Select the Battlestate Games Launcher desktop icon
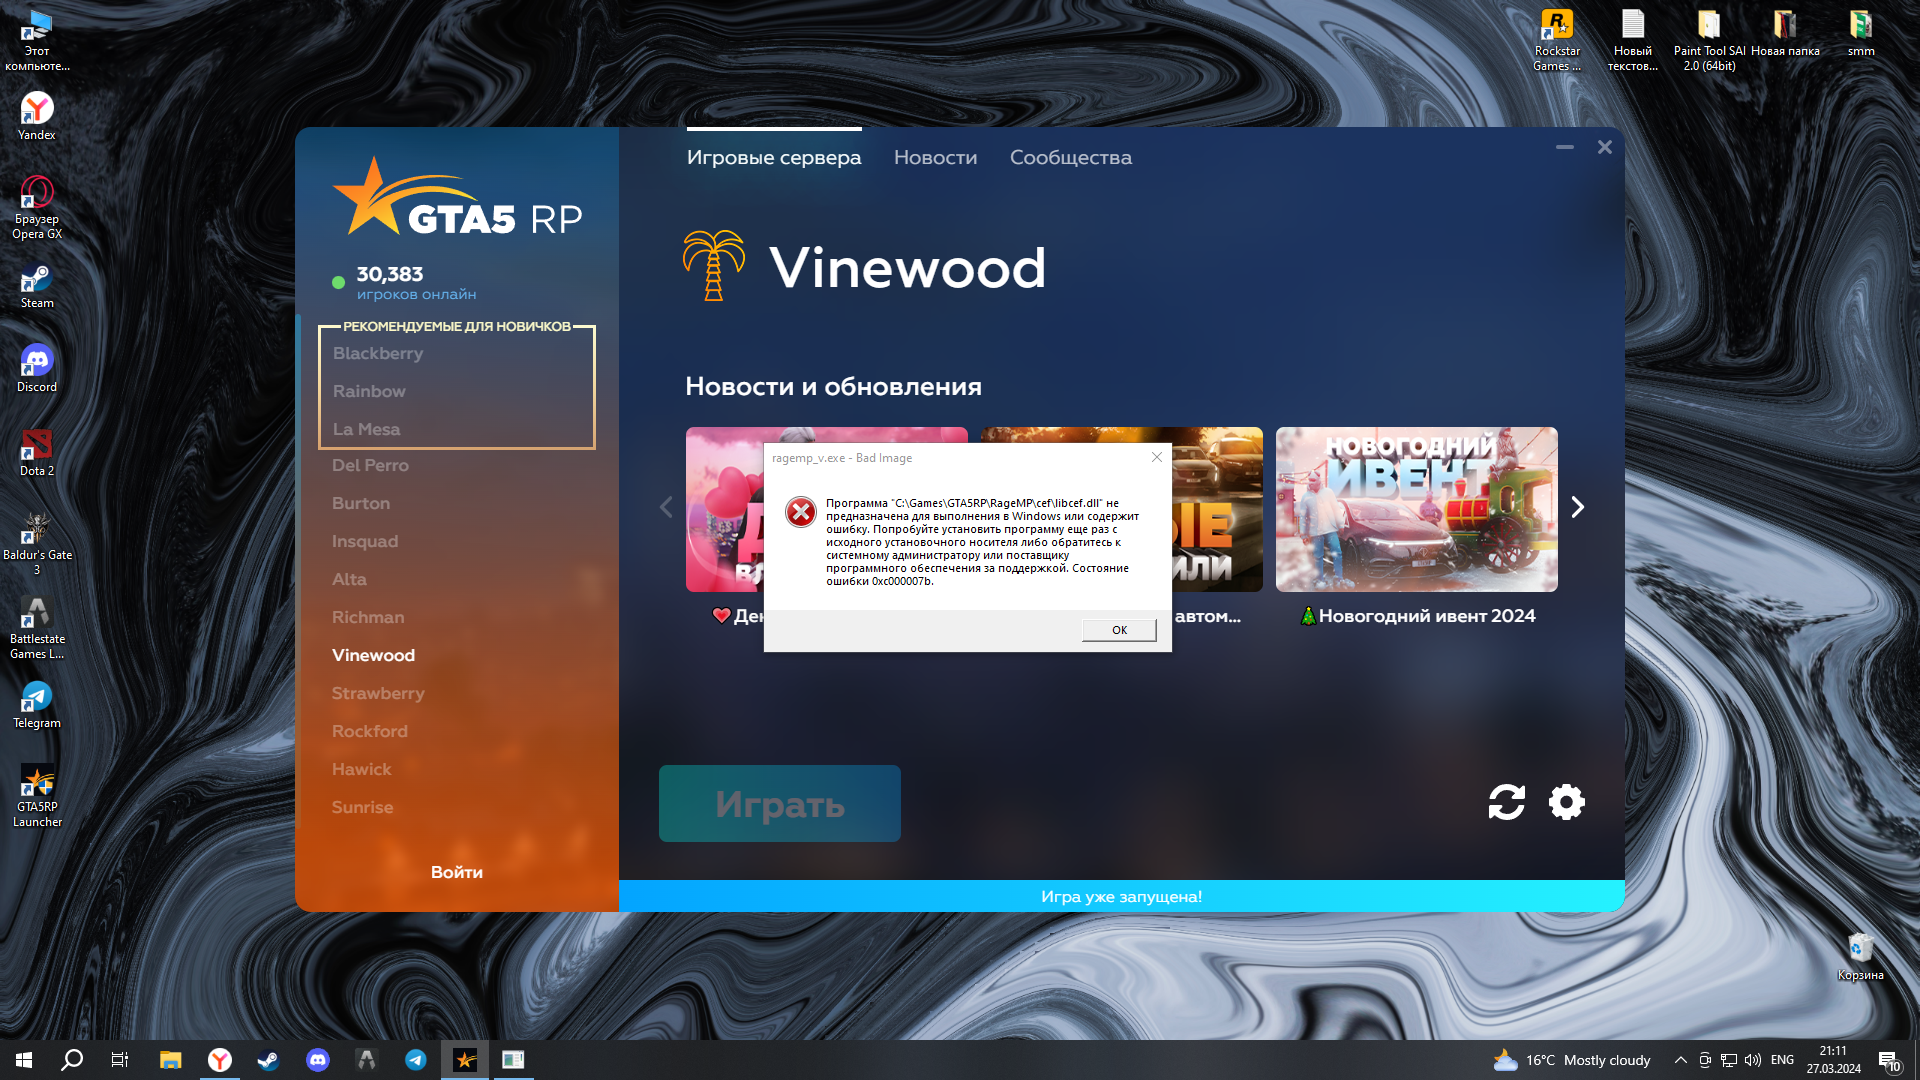This screenshot has width=1920, height=1080. click(37, 627)
